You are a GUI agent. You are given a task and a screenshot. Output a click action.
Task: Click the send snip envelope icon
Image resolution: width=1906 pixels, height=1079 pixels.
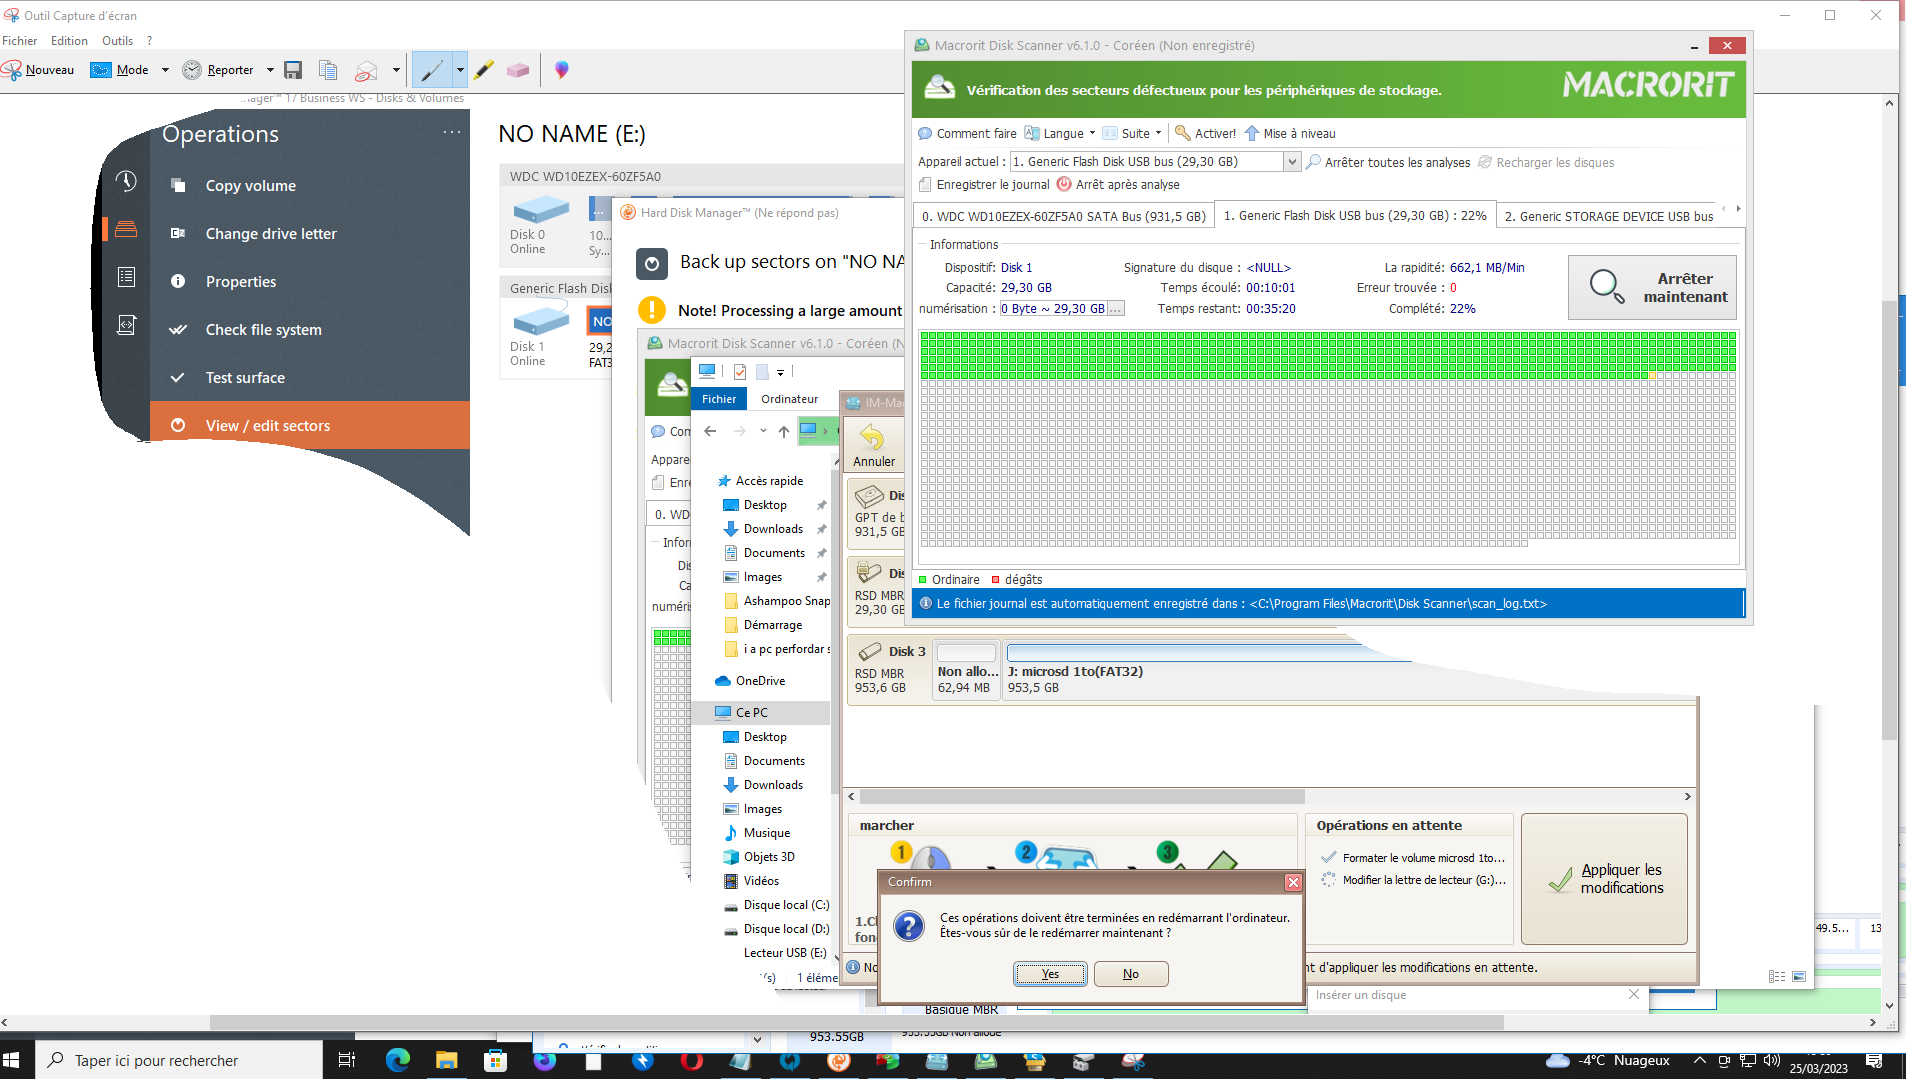tap(366, 70)
